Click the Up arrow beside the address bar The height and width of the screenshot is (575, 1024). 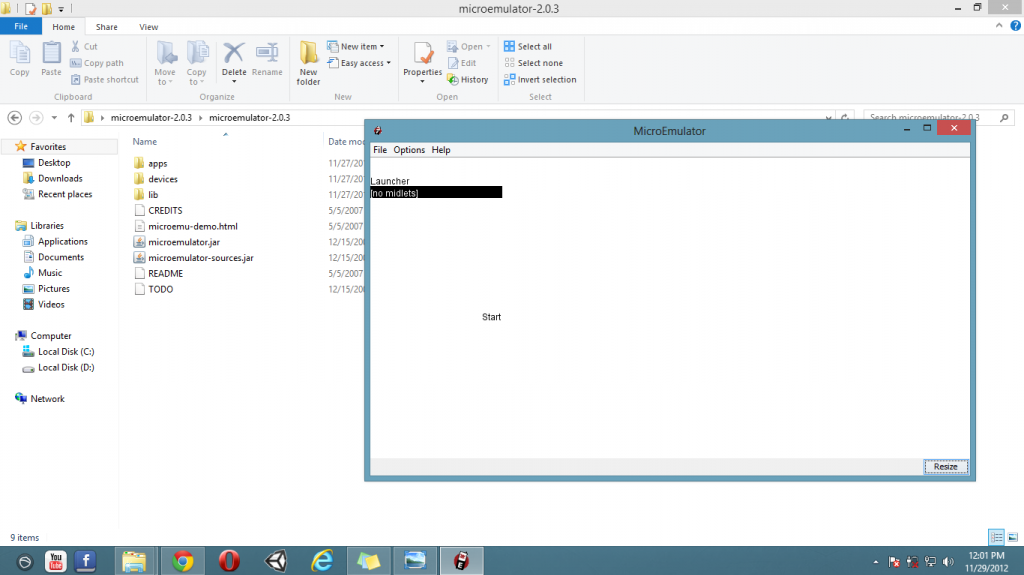pos(71,118)
